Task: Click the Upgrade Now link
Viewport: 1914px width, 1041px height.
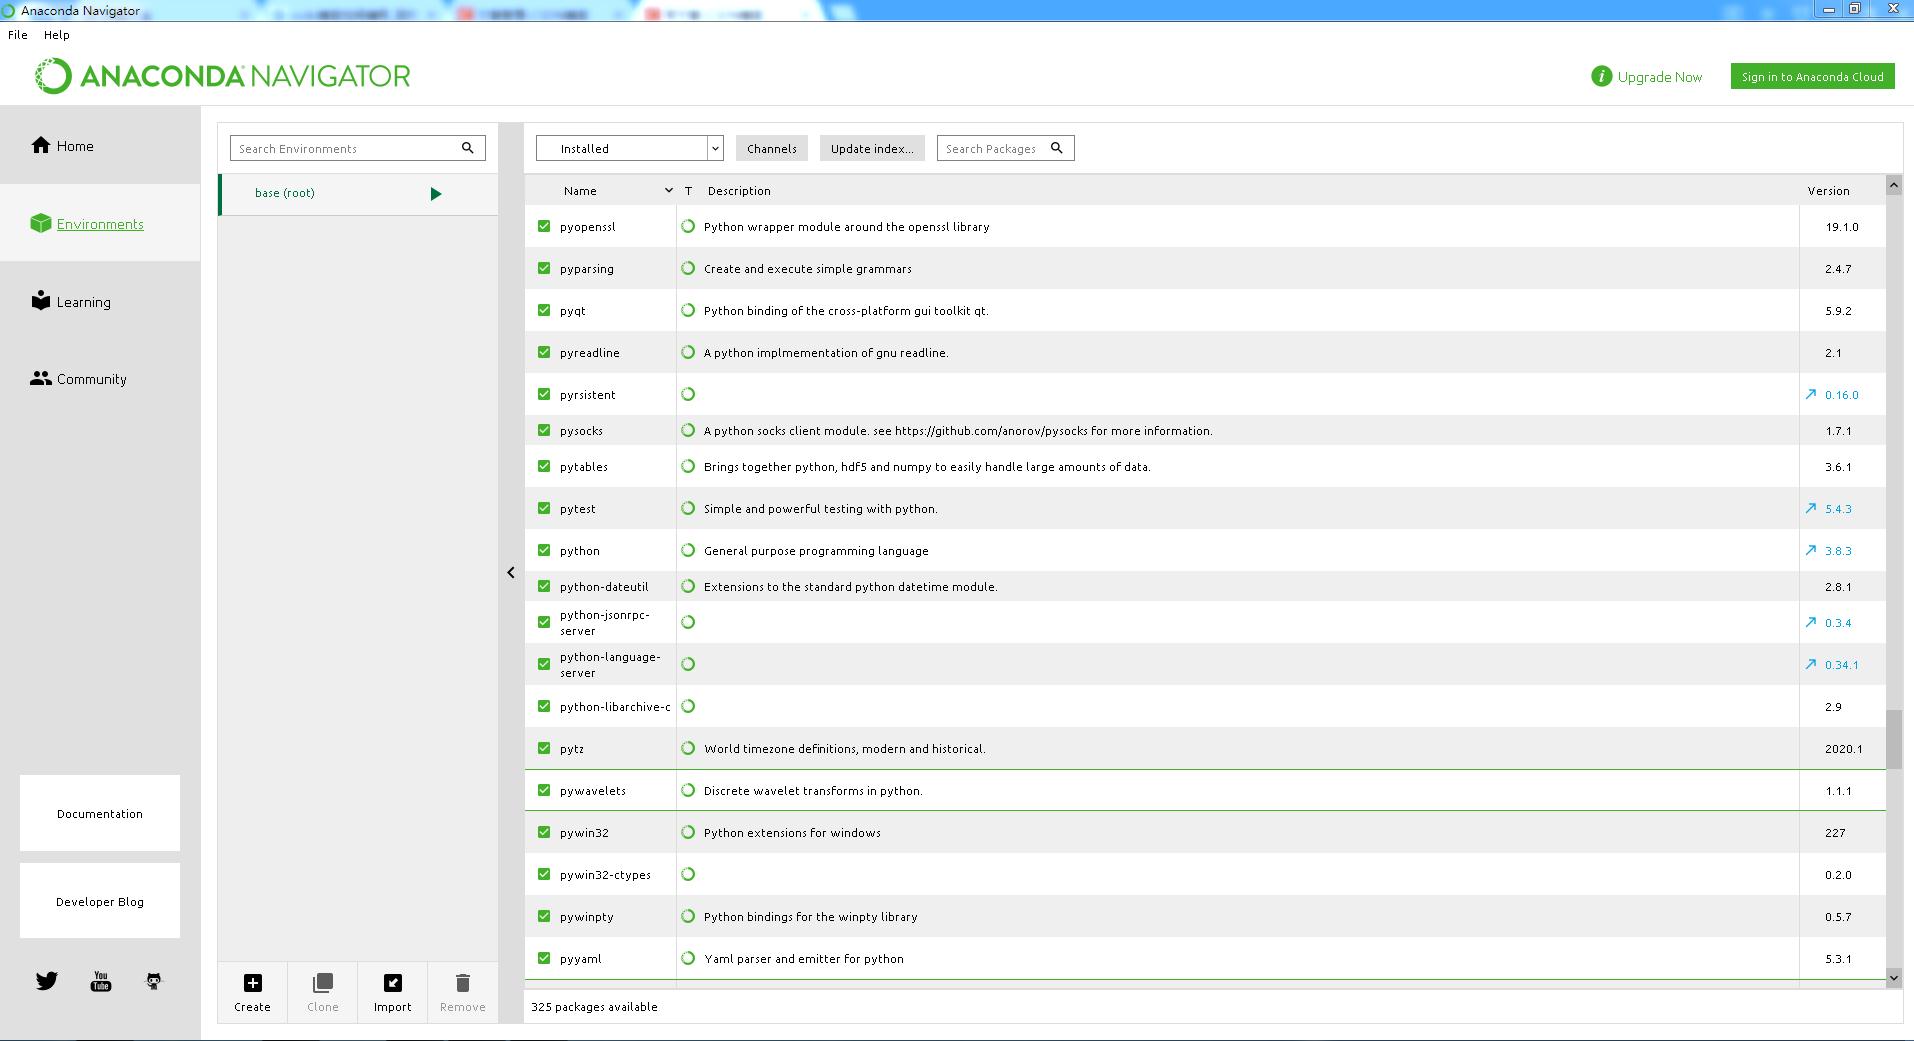Action: (1659, 77)
